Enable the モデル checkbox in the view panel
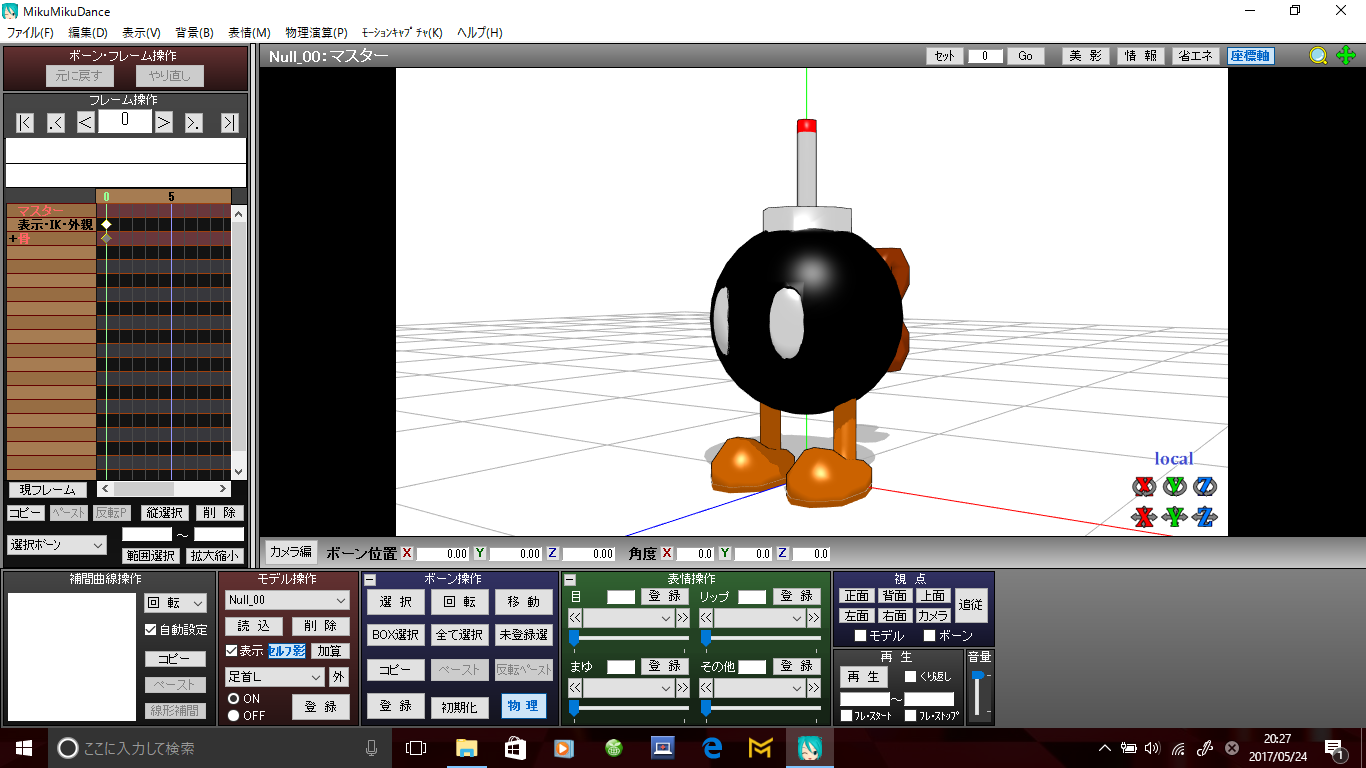Viewport: 1366px width, 768px height. pos(860,636)
